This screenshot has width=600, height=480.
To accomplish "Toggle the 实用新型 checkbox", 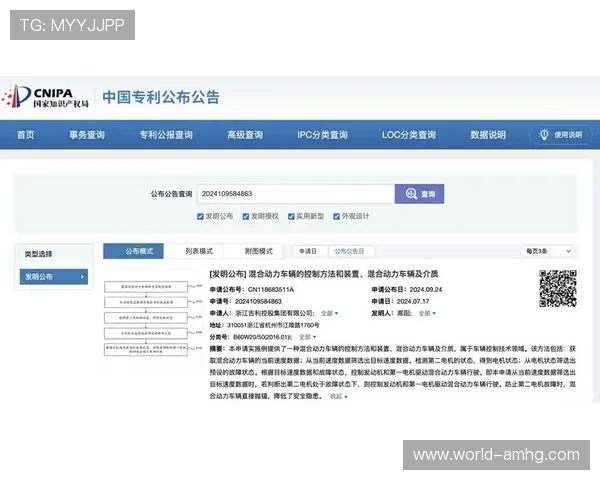I will (x=291, y=217).
